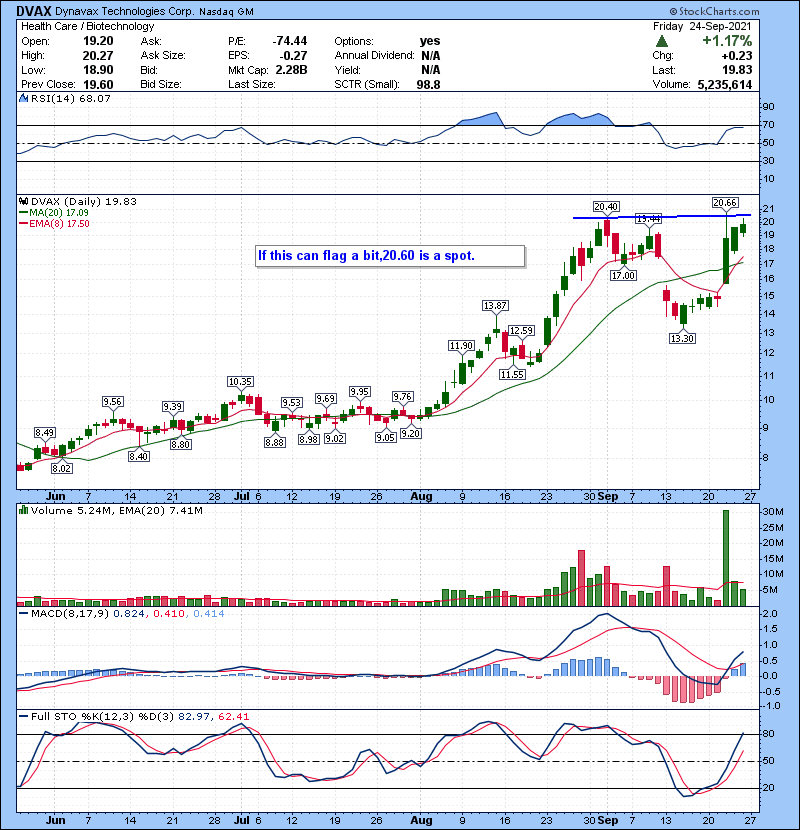This screenshot has width=800, height=830.
Task: Click the 20.66 high price label
Action: tap(724, 202)
